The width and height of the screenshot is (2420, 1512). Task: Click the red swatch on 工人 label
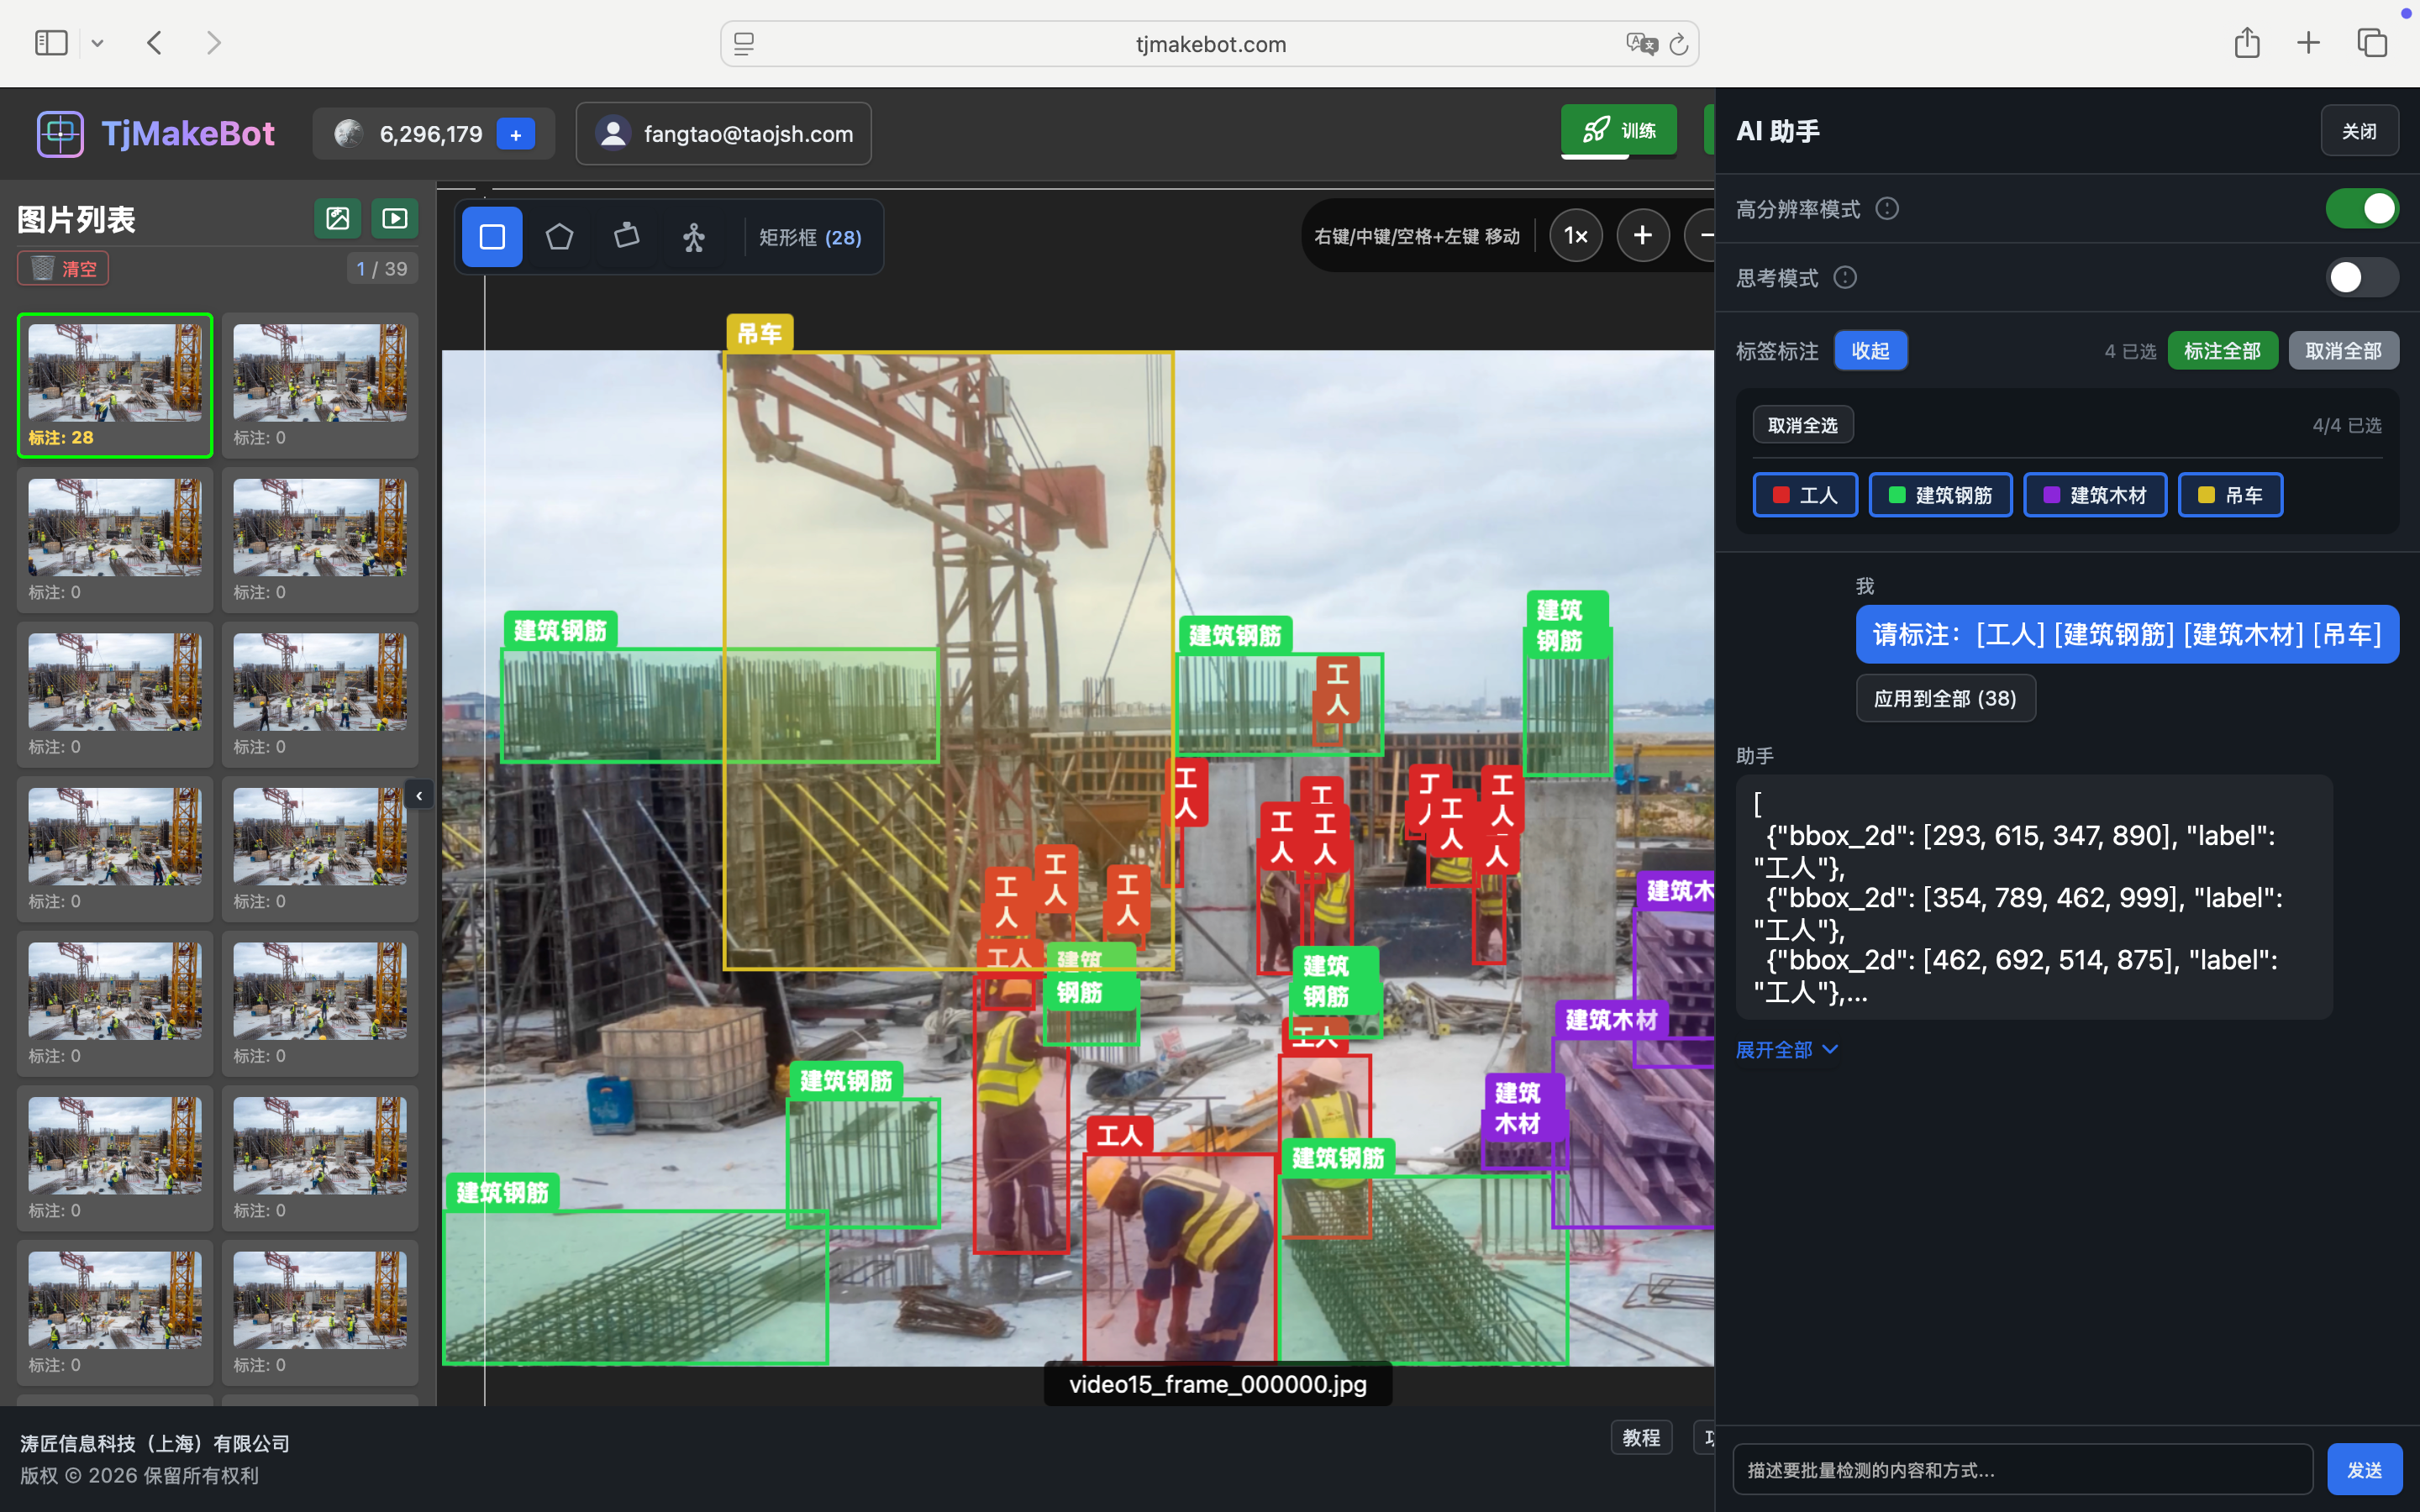[x=1781, y=495]
